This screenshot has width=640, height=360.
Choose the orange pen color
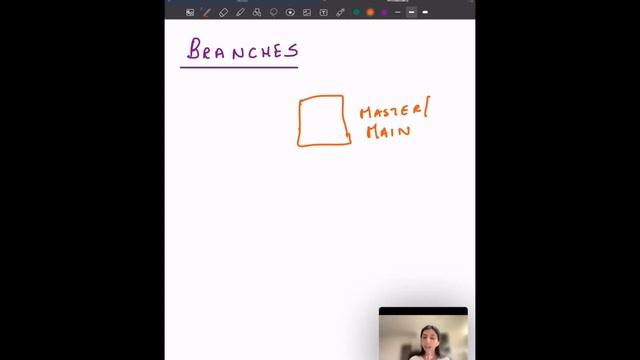pyautogui.click(x=370, y=12)
